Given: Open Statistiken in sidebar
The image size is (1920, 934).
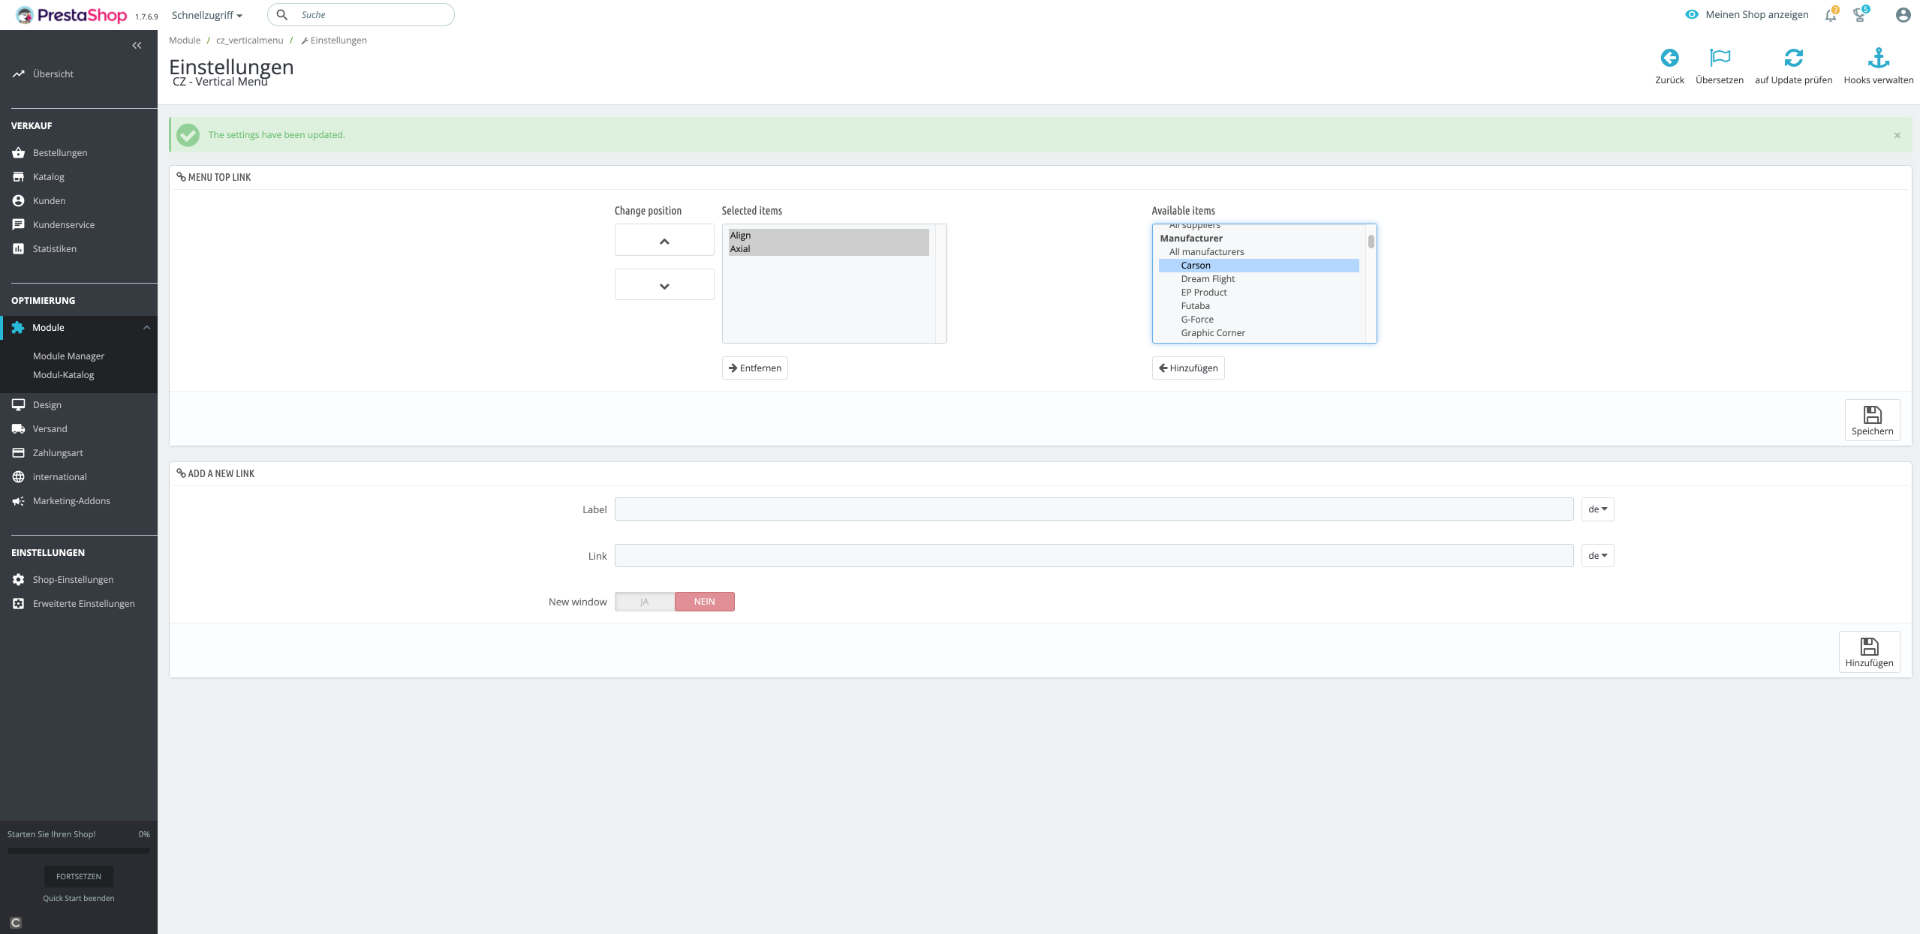Looking at the screenshot, I should pos(55,249).
